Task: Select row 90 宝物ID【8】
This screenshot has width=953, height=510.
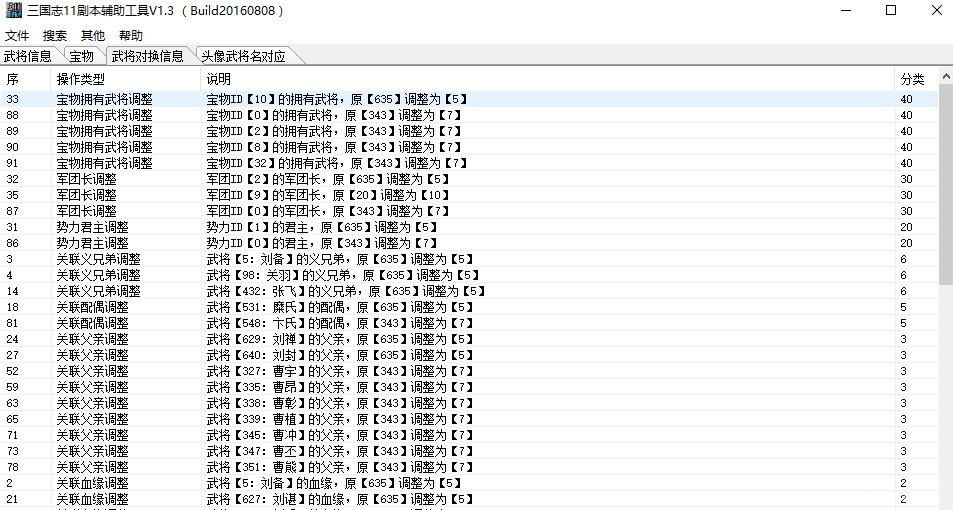Action: [x=469, y=147]
